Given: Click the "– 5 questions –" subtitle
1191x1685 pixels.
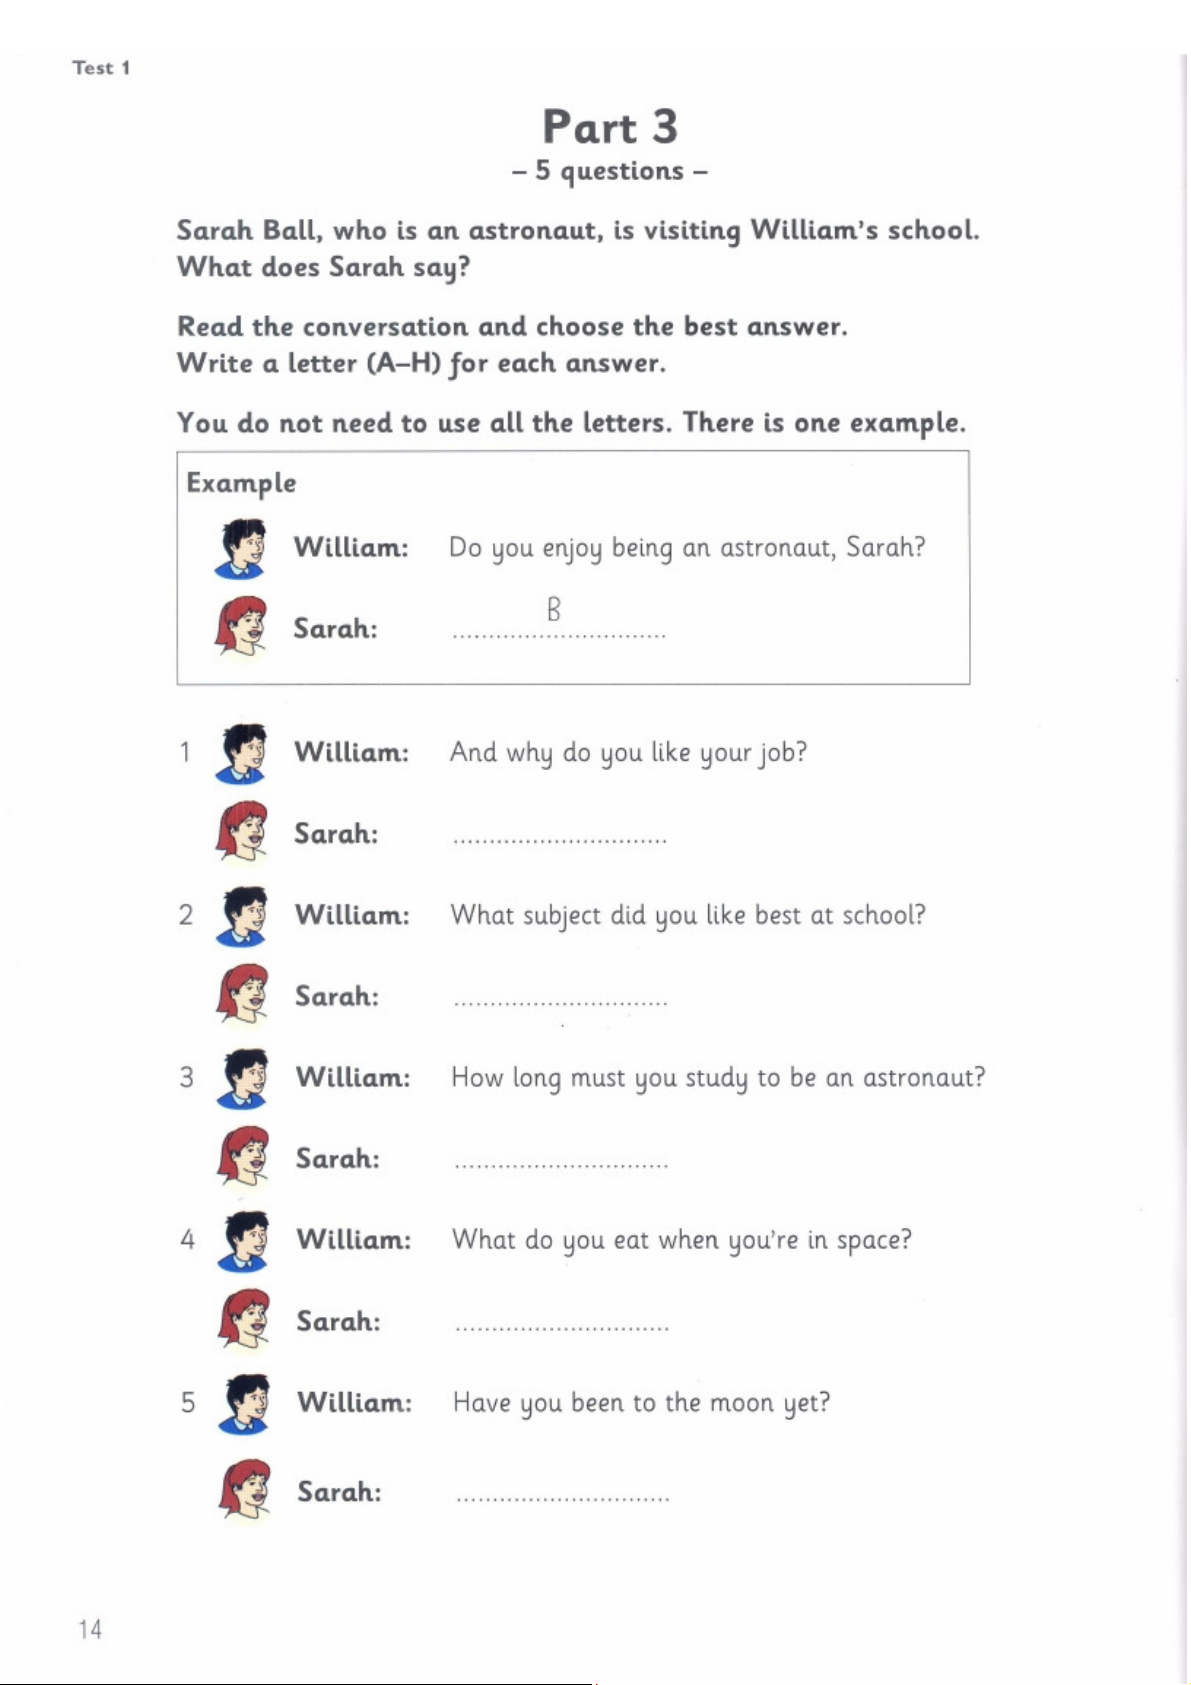Looking at the screenshot, I should click(x=610, y=171).
